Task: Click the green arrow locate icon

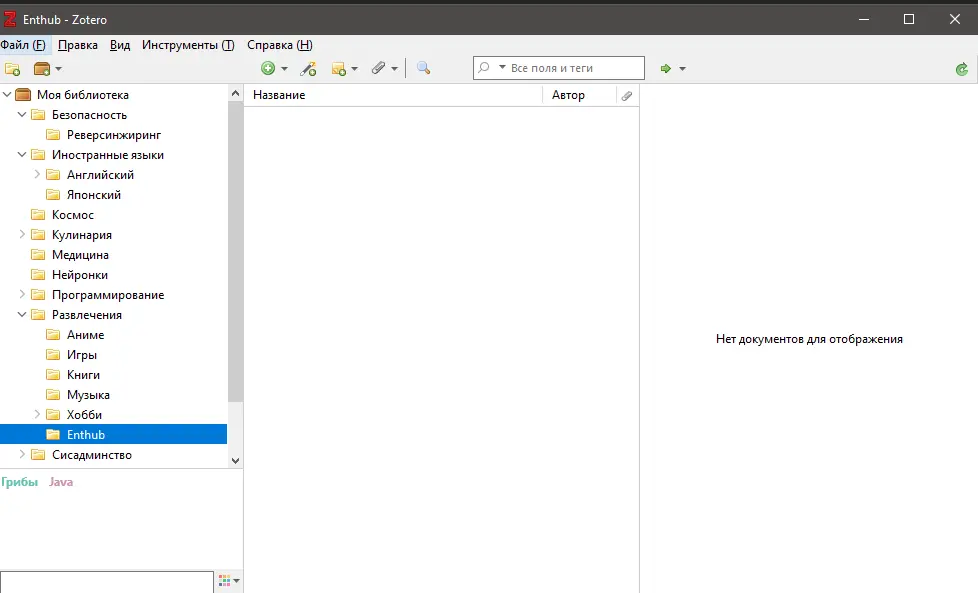Action: pos(666,69)
